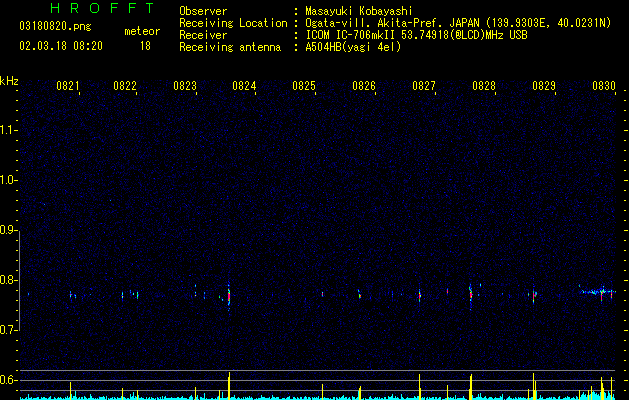Viewport: 629px width, 400px height.
Task: Click the 0825 time marker
Action: tap(304, 86)
